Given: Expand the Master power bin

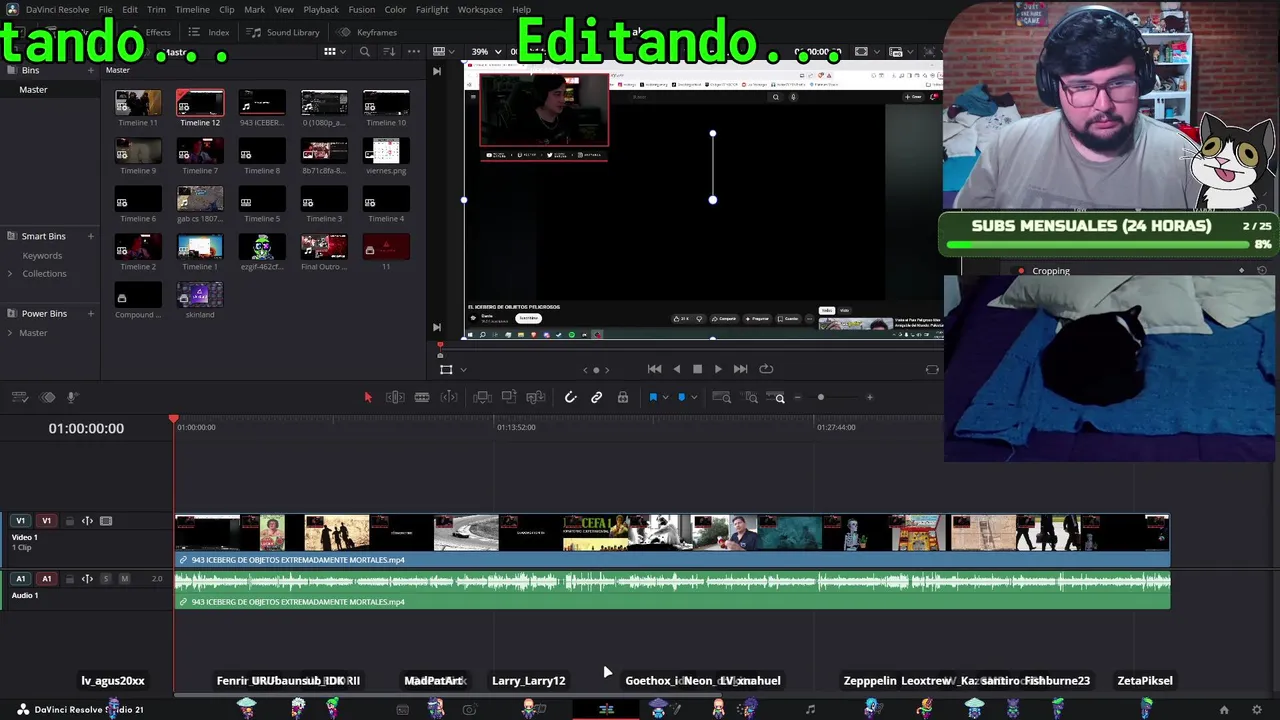Looking at the screenshot, I should coord(10,333).
